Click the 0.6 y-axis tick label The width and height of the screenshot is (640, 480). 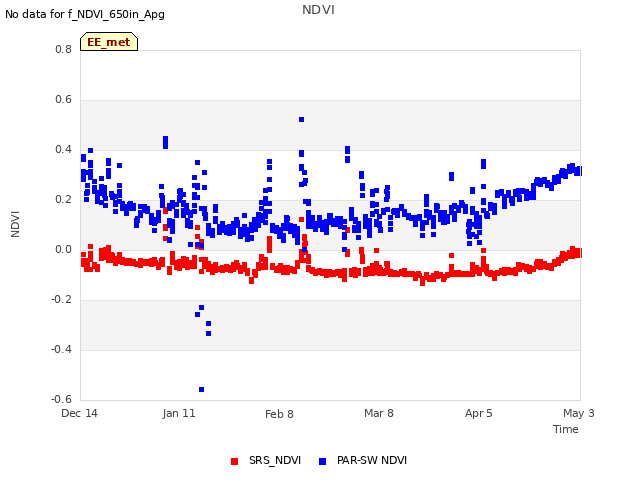click(63, 99)
